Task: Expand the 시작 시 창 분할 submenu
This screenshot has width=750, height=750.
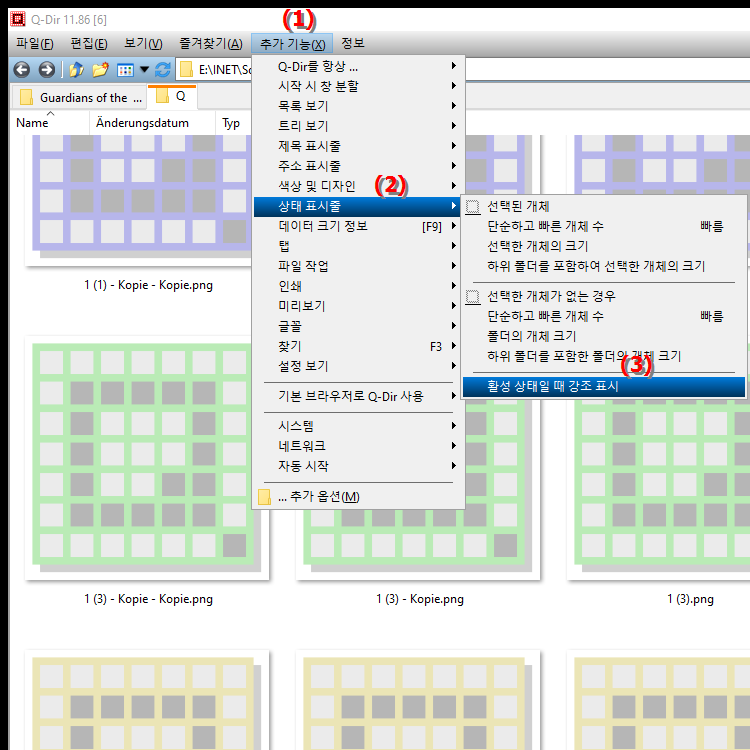Action: pos(358,86)
